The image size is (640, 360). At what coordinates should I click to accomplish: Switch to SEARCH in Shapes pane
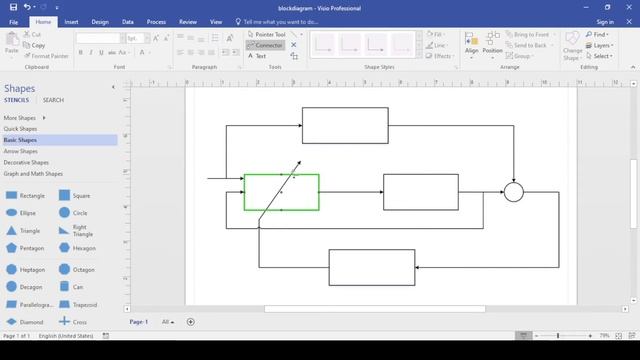[53, 100]
